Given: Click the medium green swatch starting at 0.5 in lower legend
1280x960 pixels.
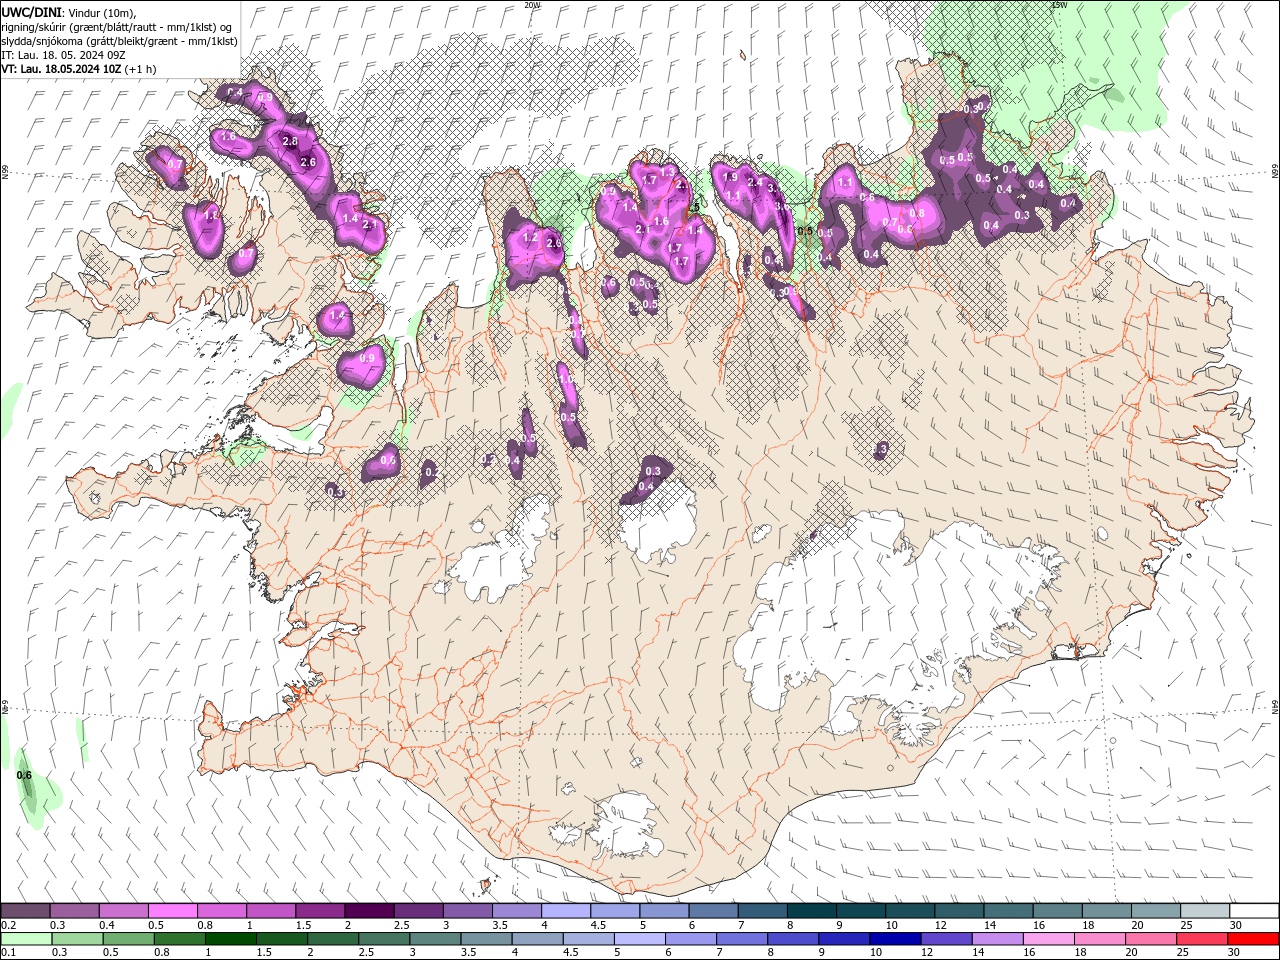Looking at the screenshot, I should point(128,939).
